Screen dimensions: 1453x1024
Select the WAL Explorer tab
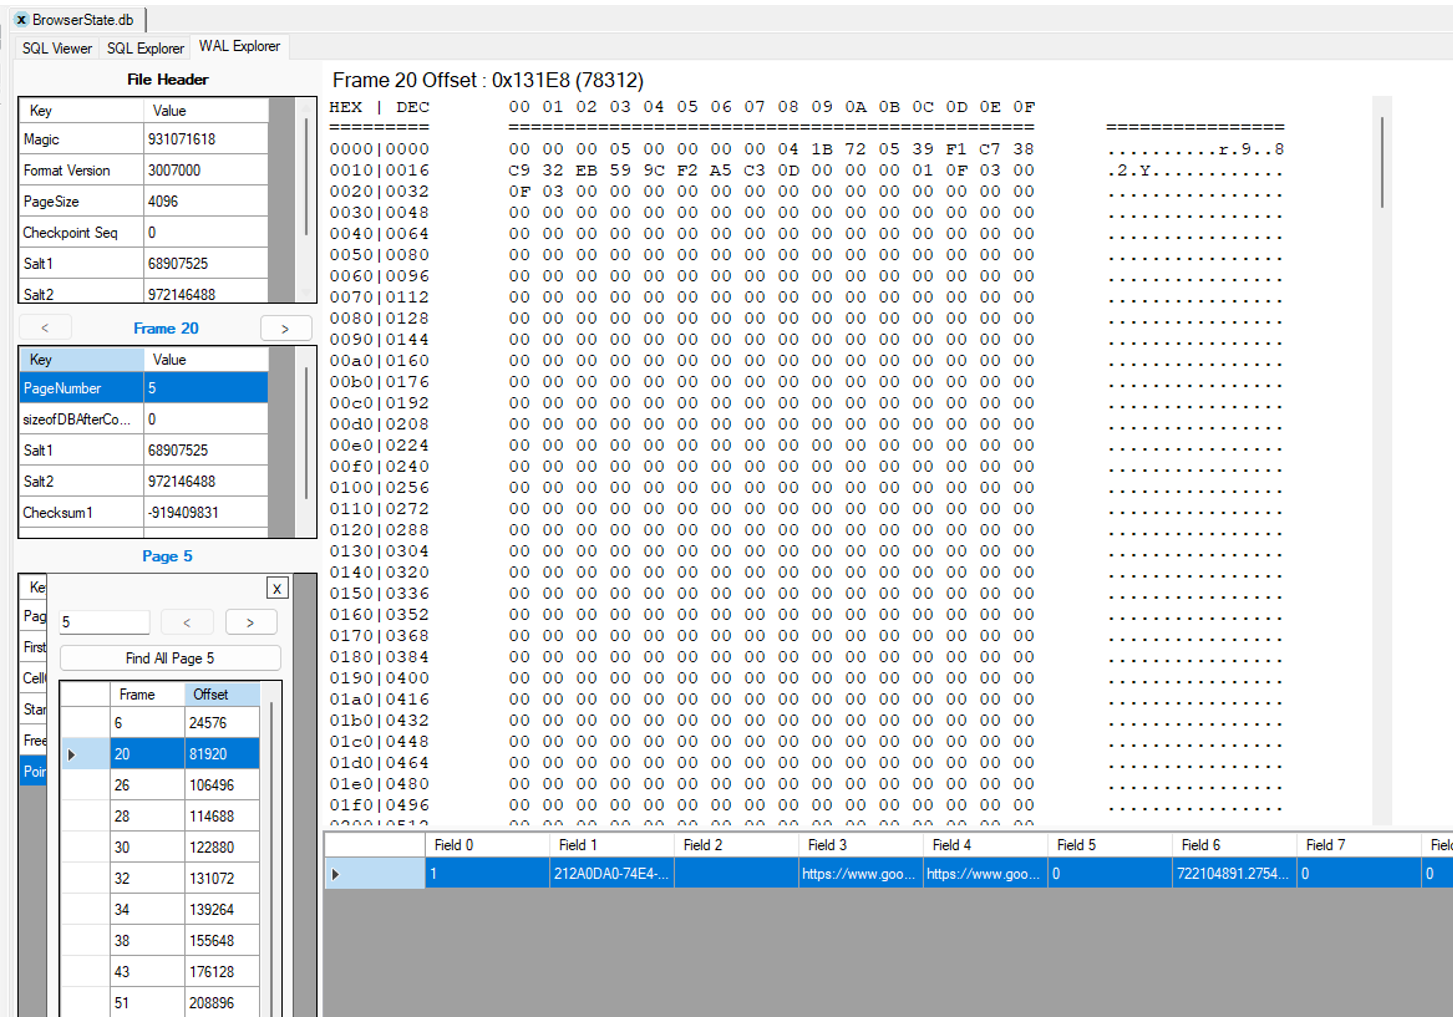(239, 46)
